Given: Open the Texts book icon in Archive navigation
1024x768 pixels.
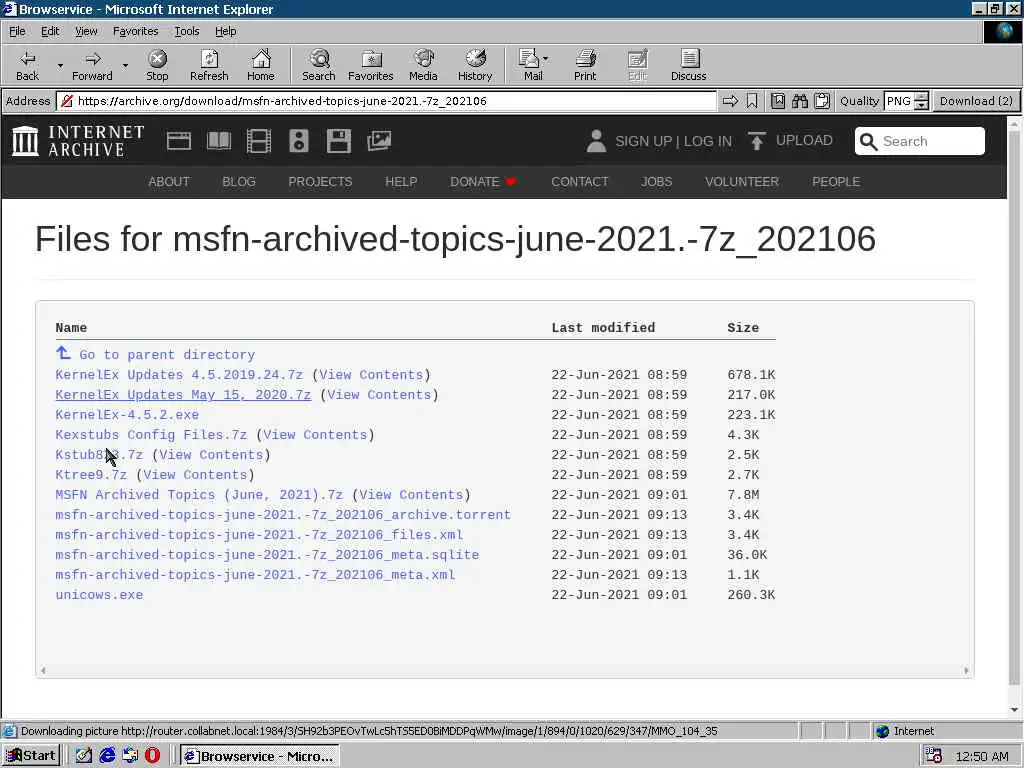Looking at the screenshot, I should pyautogui.click(x=219, y=141).
